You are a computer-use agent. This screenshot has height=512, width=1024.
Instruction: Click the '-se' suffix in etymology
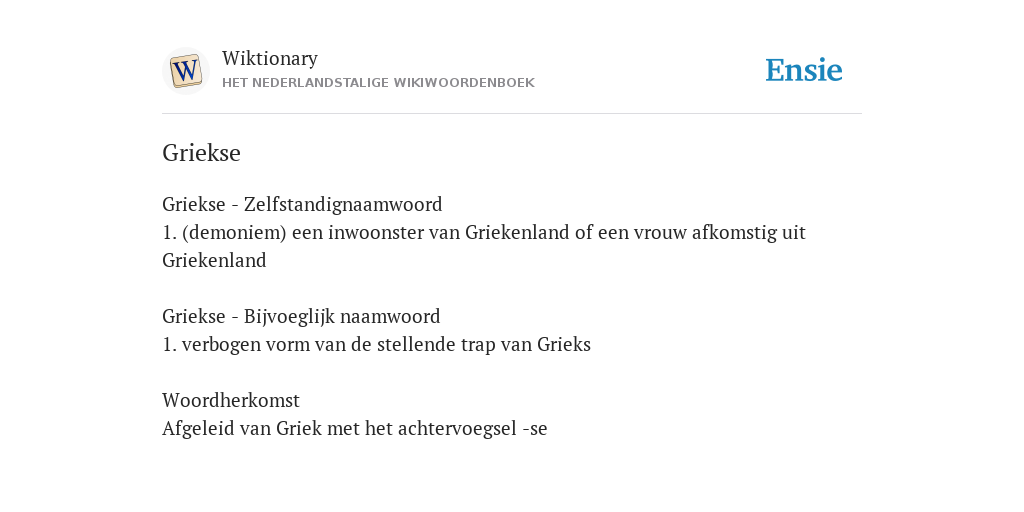pos(535,429)
